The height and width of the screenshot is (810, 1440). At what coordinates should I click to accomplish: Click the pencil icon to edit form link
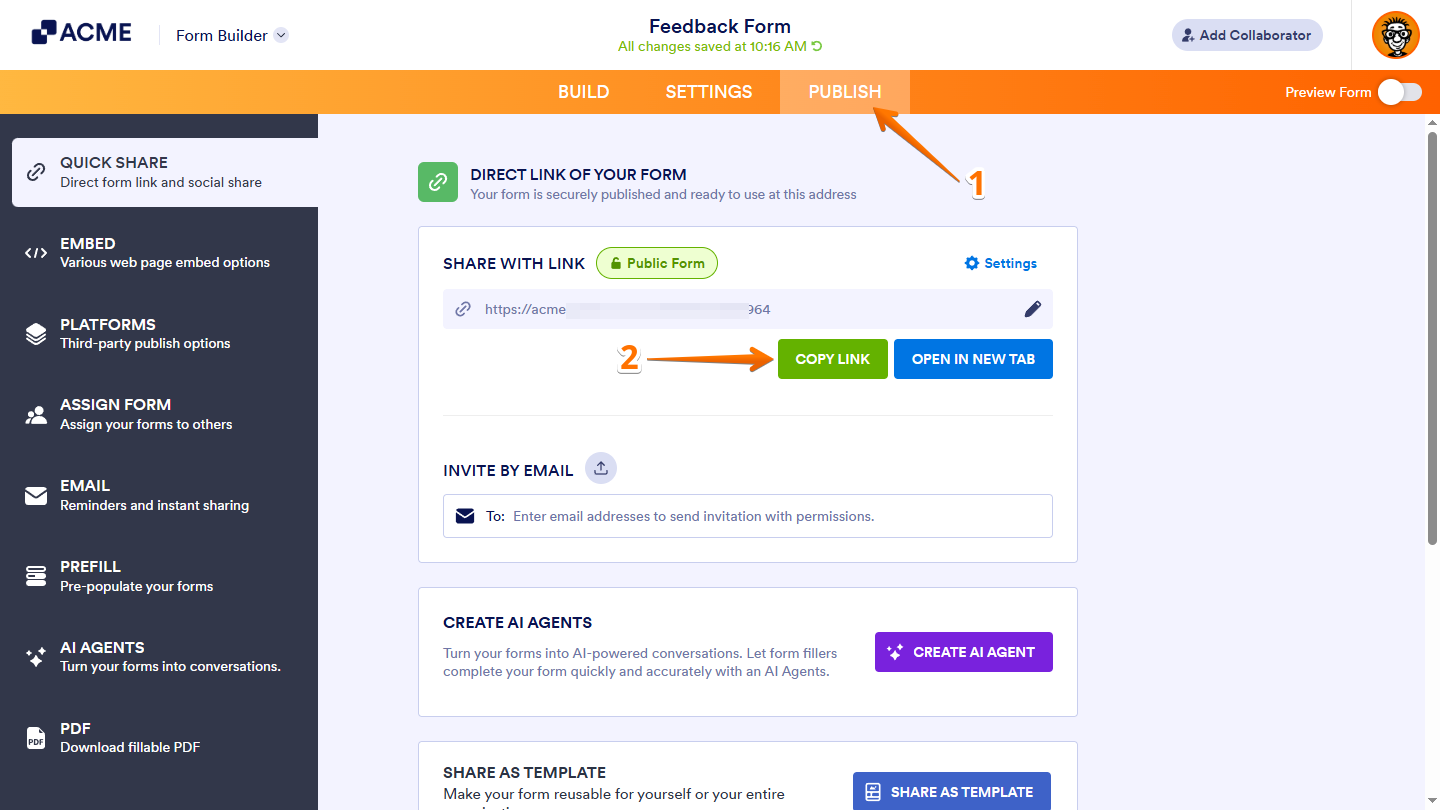click(x=1033, y=309)
